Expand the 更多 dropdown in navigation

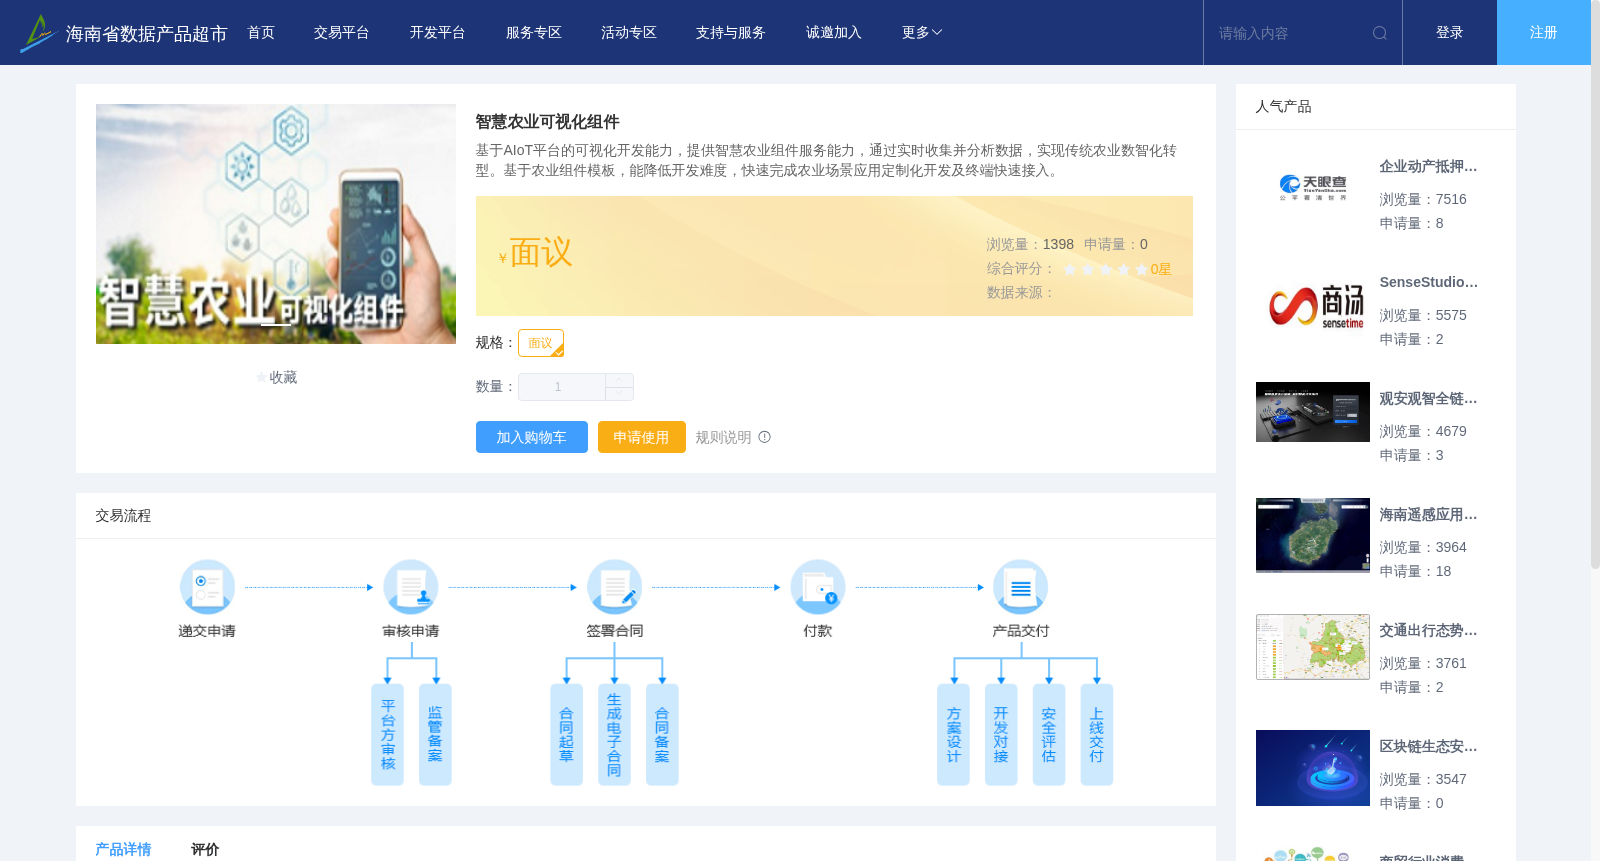point(922,33)
